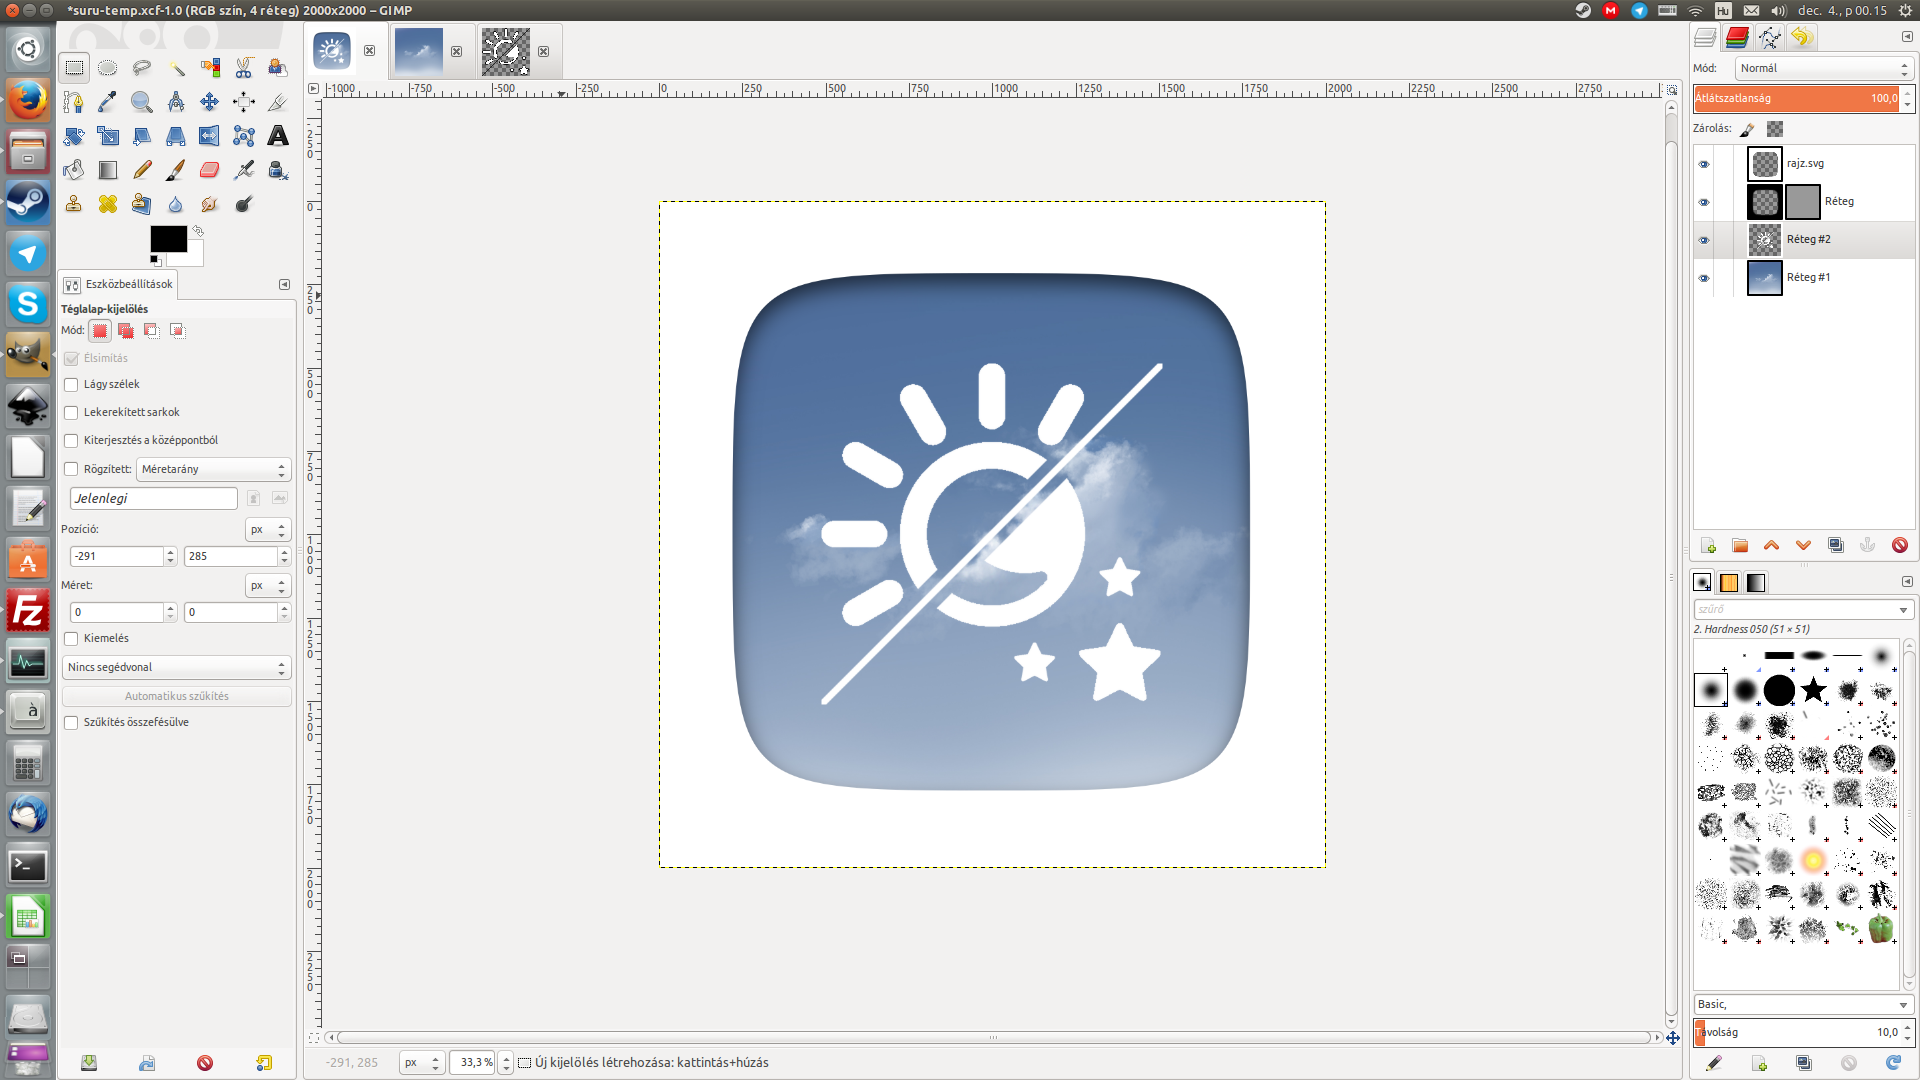Adjust the Távolság spacing slider

pos(1796,1032)
